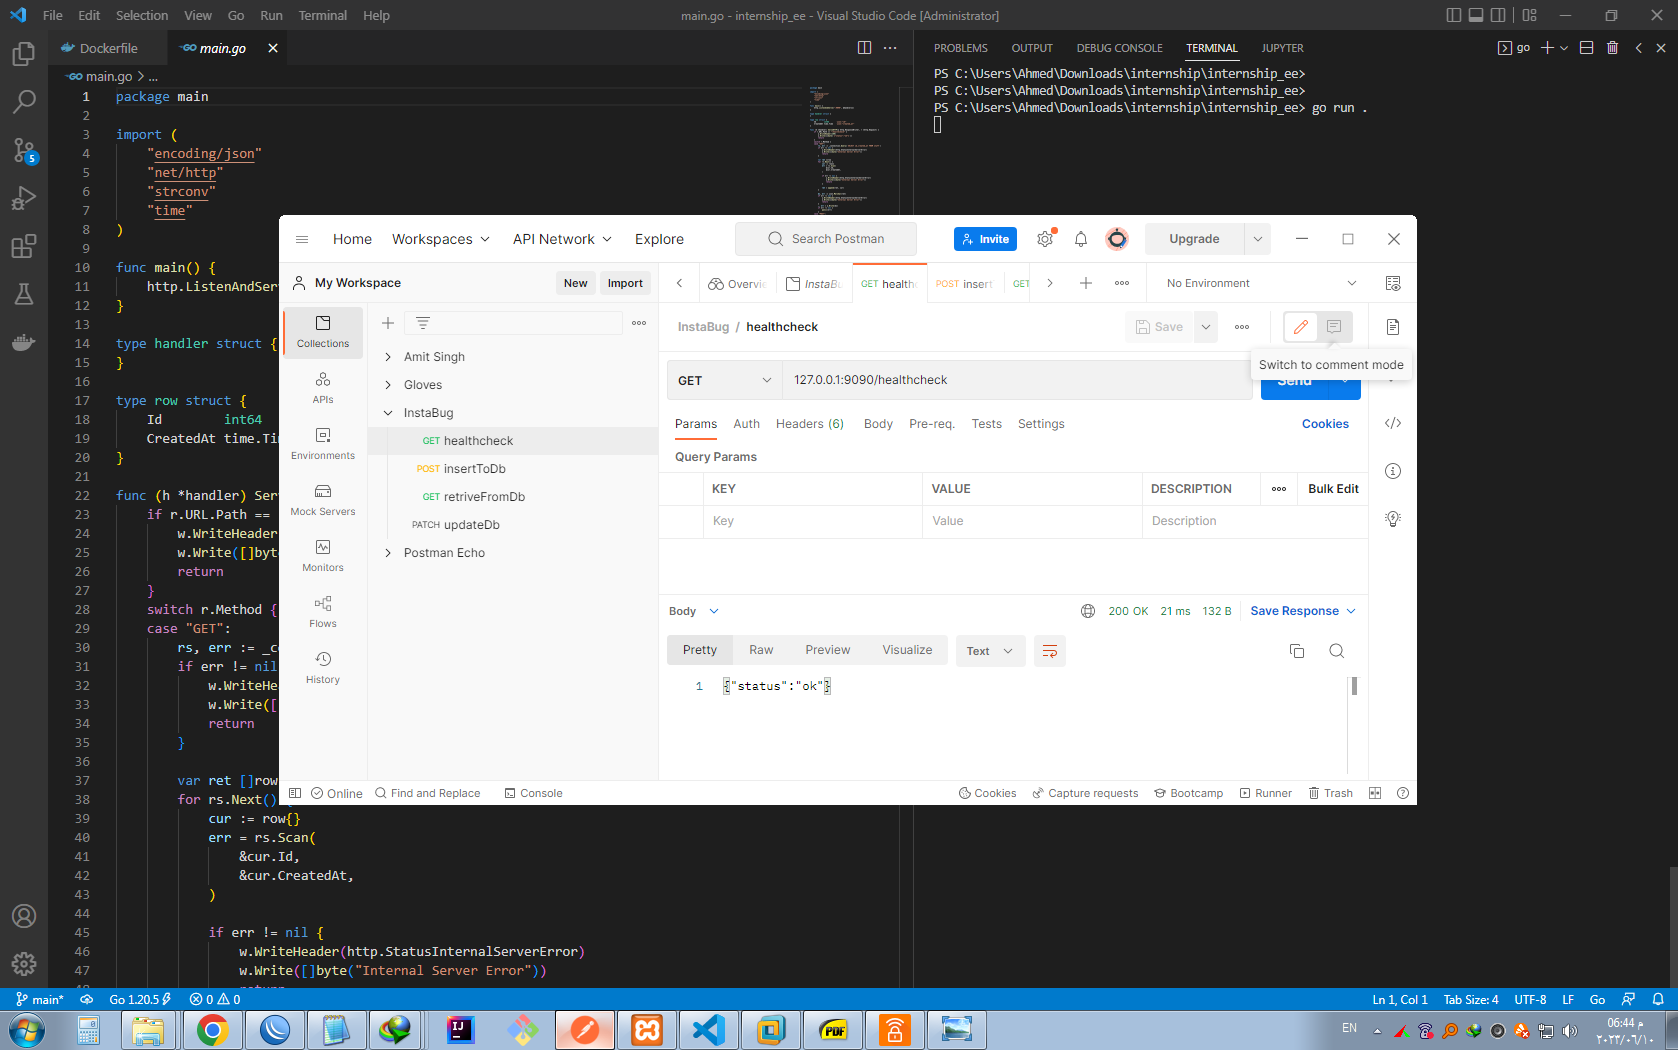Open Upgrade dropdown arrow
Viewport: 1678px width, 1050px height.
point(1257,239)
